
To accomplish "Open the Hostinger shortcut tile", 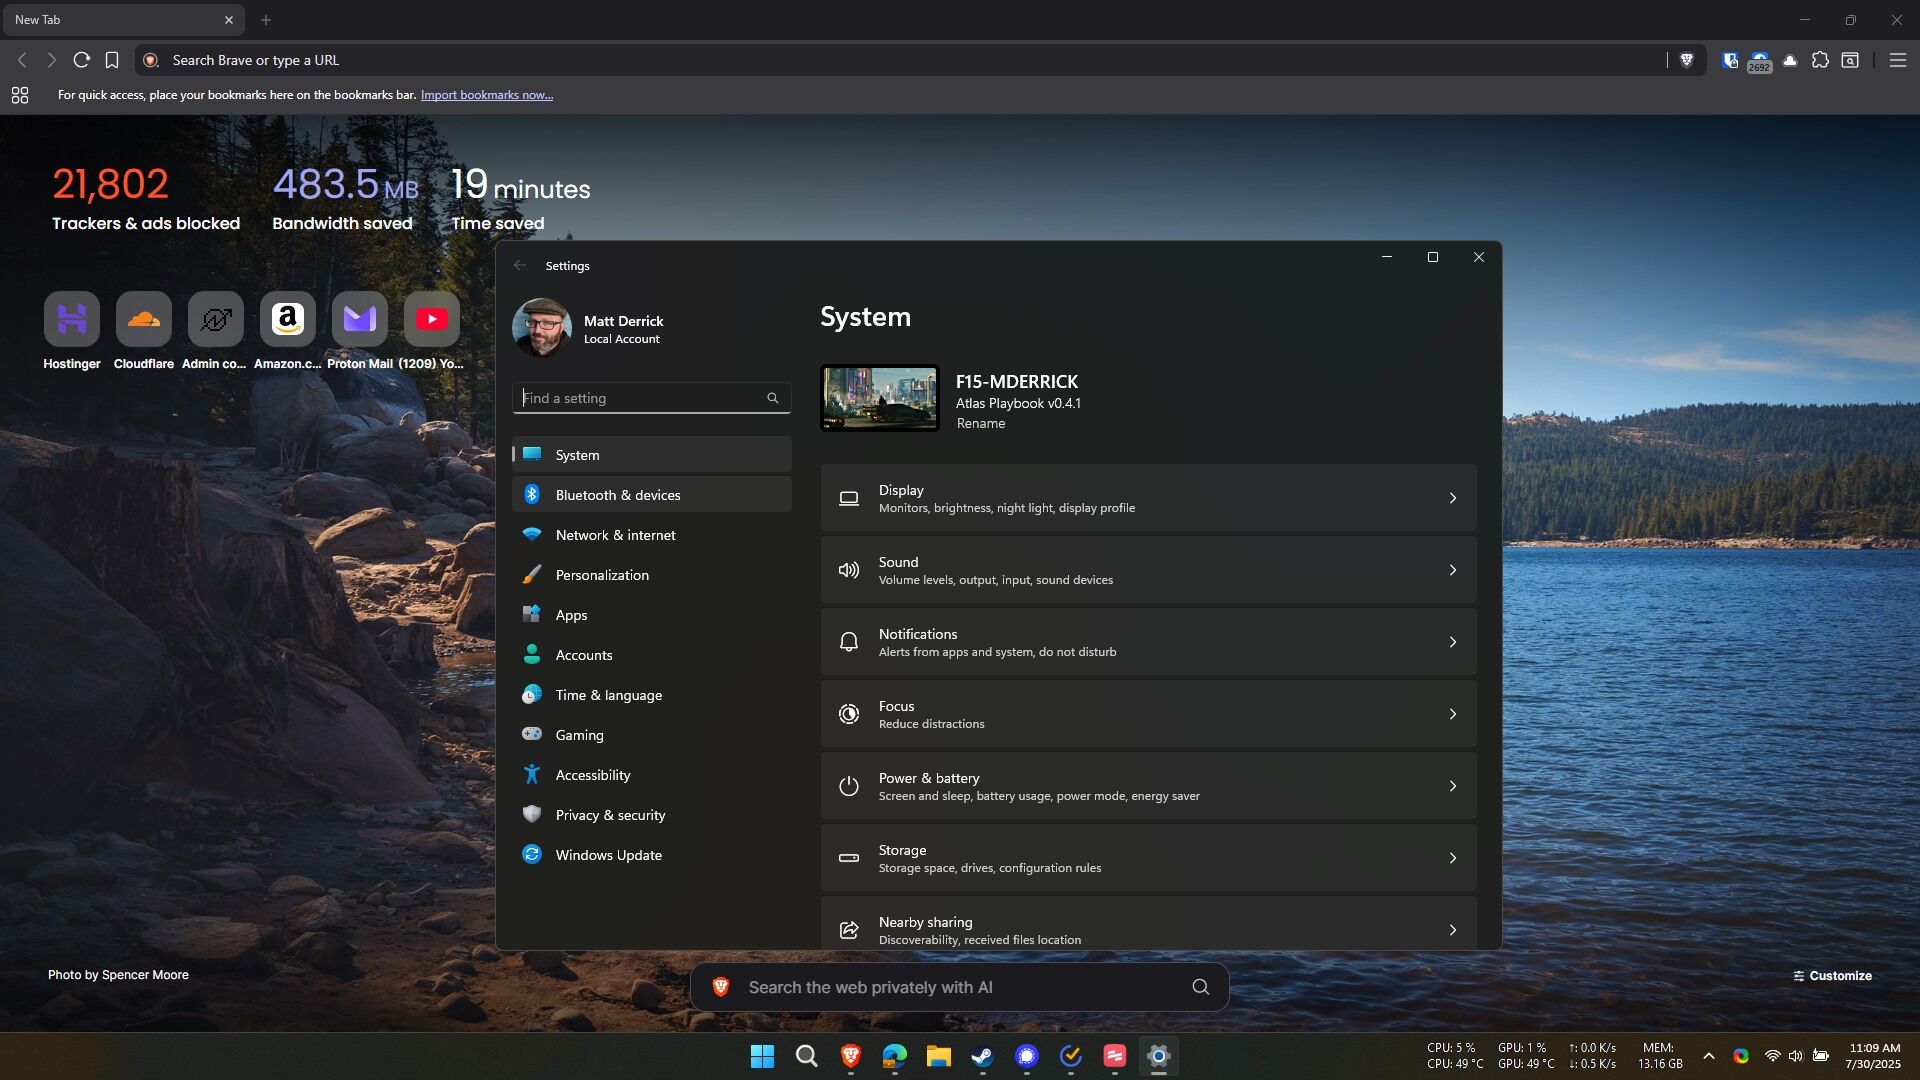I will coord(72,320).
